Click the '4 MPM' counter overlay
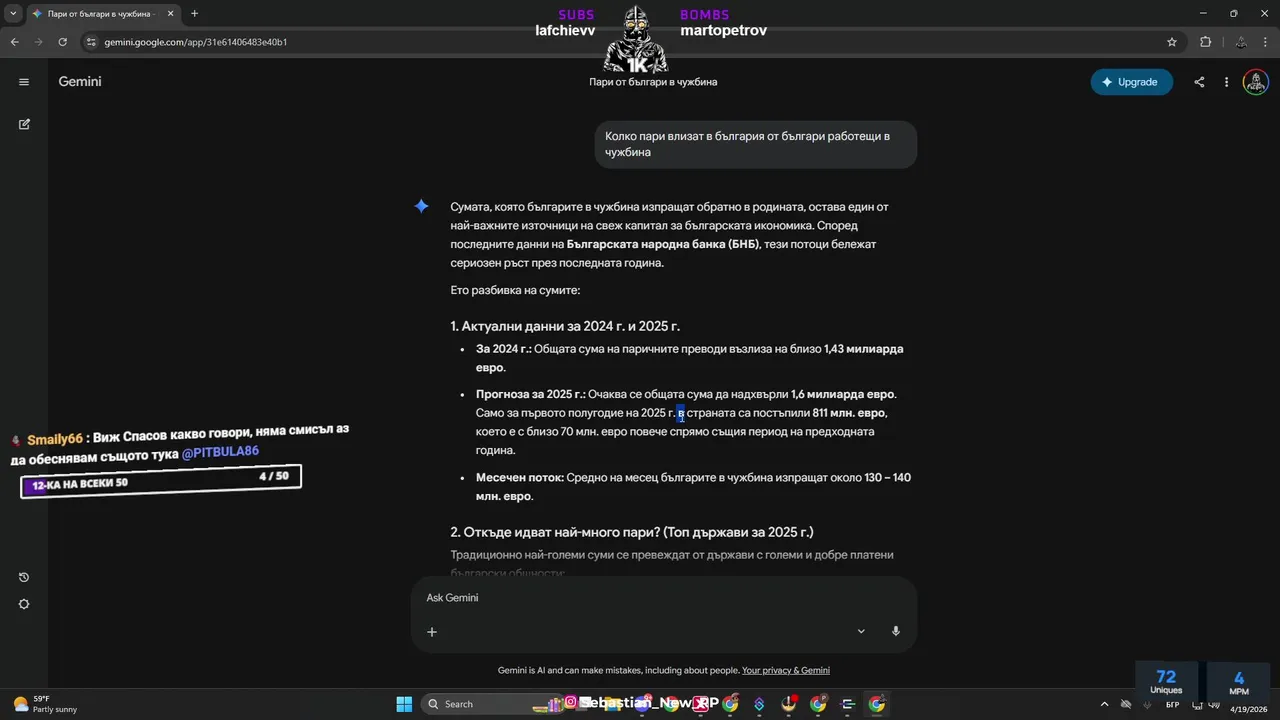The width and height of the screenshot is (1280, 720). click(1238, 681)
